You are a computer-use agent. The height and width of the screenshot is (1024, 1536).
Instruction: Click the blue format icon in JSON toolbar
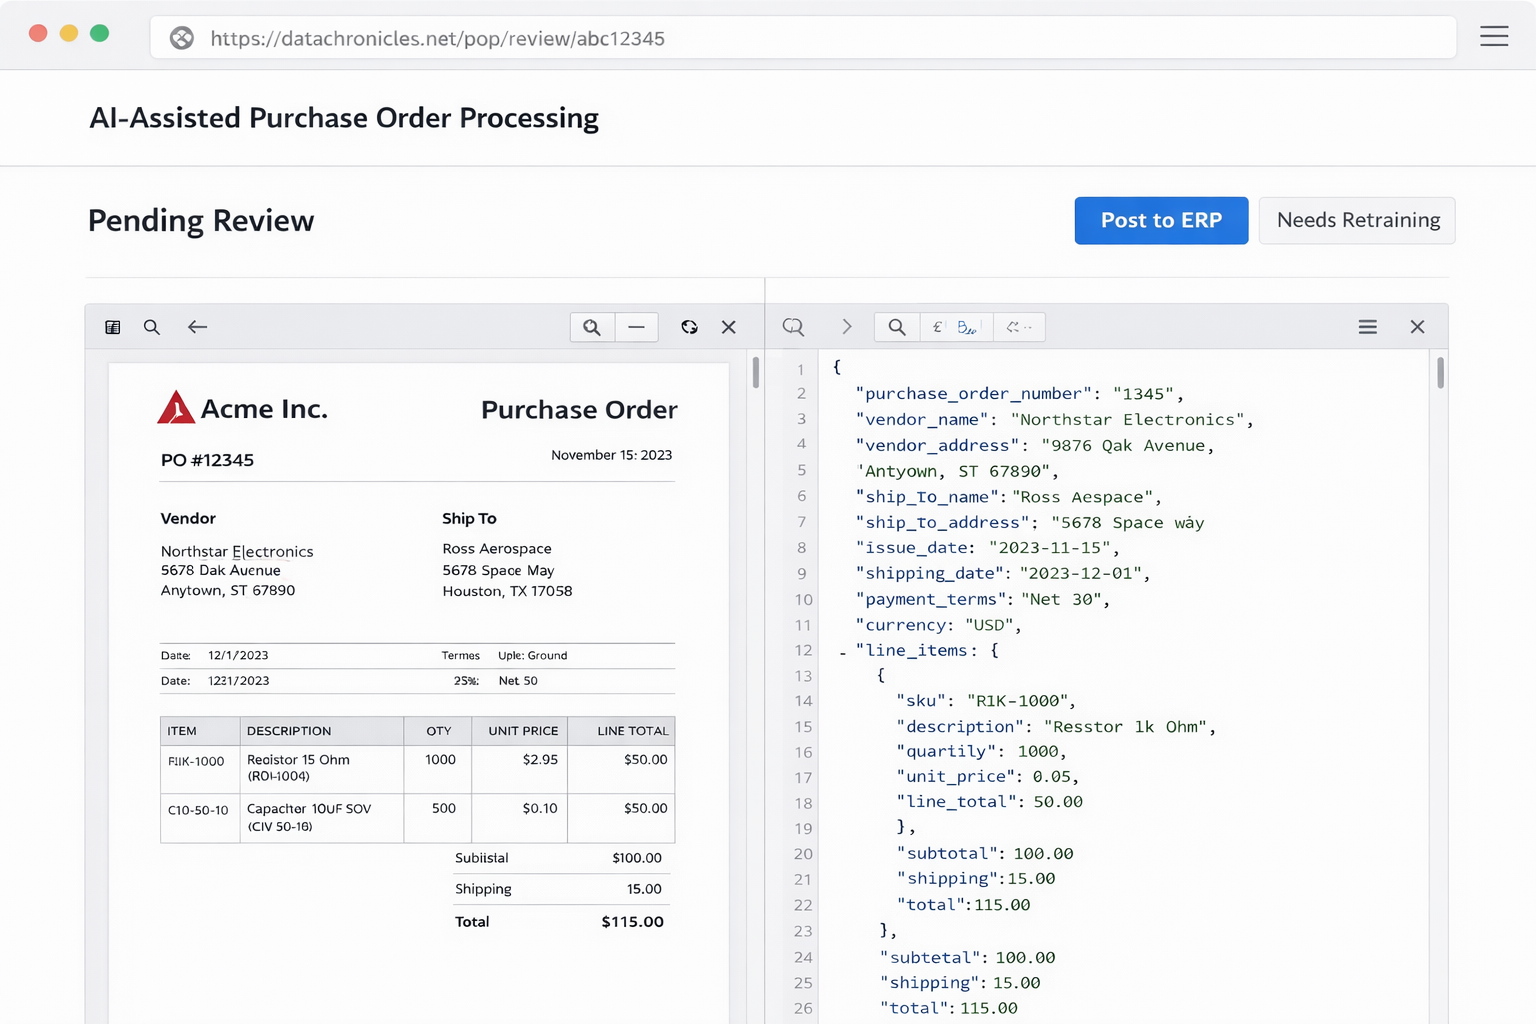pos(966,327)
